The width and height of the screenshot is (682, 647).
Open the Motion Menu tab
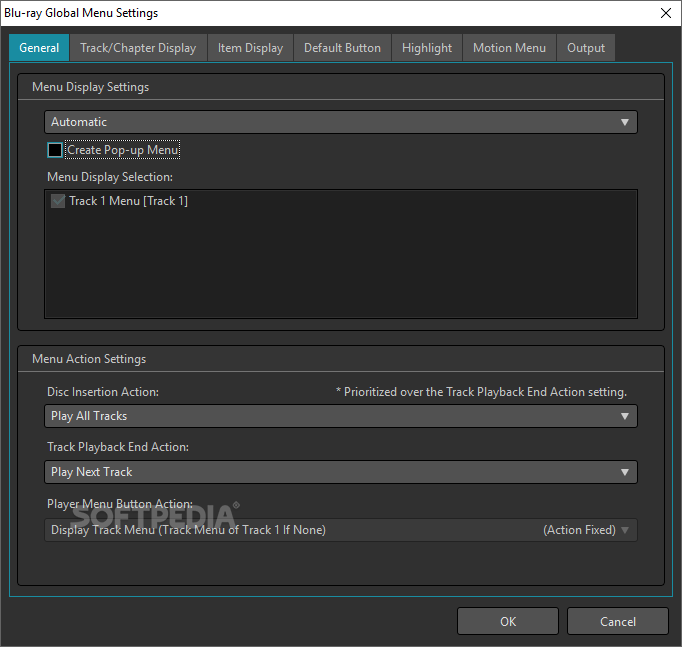(509, 47)
